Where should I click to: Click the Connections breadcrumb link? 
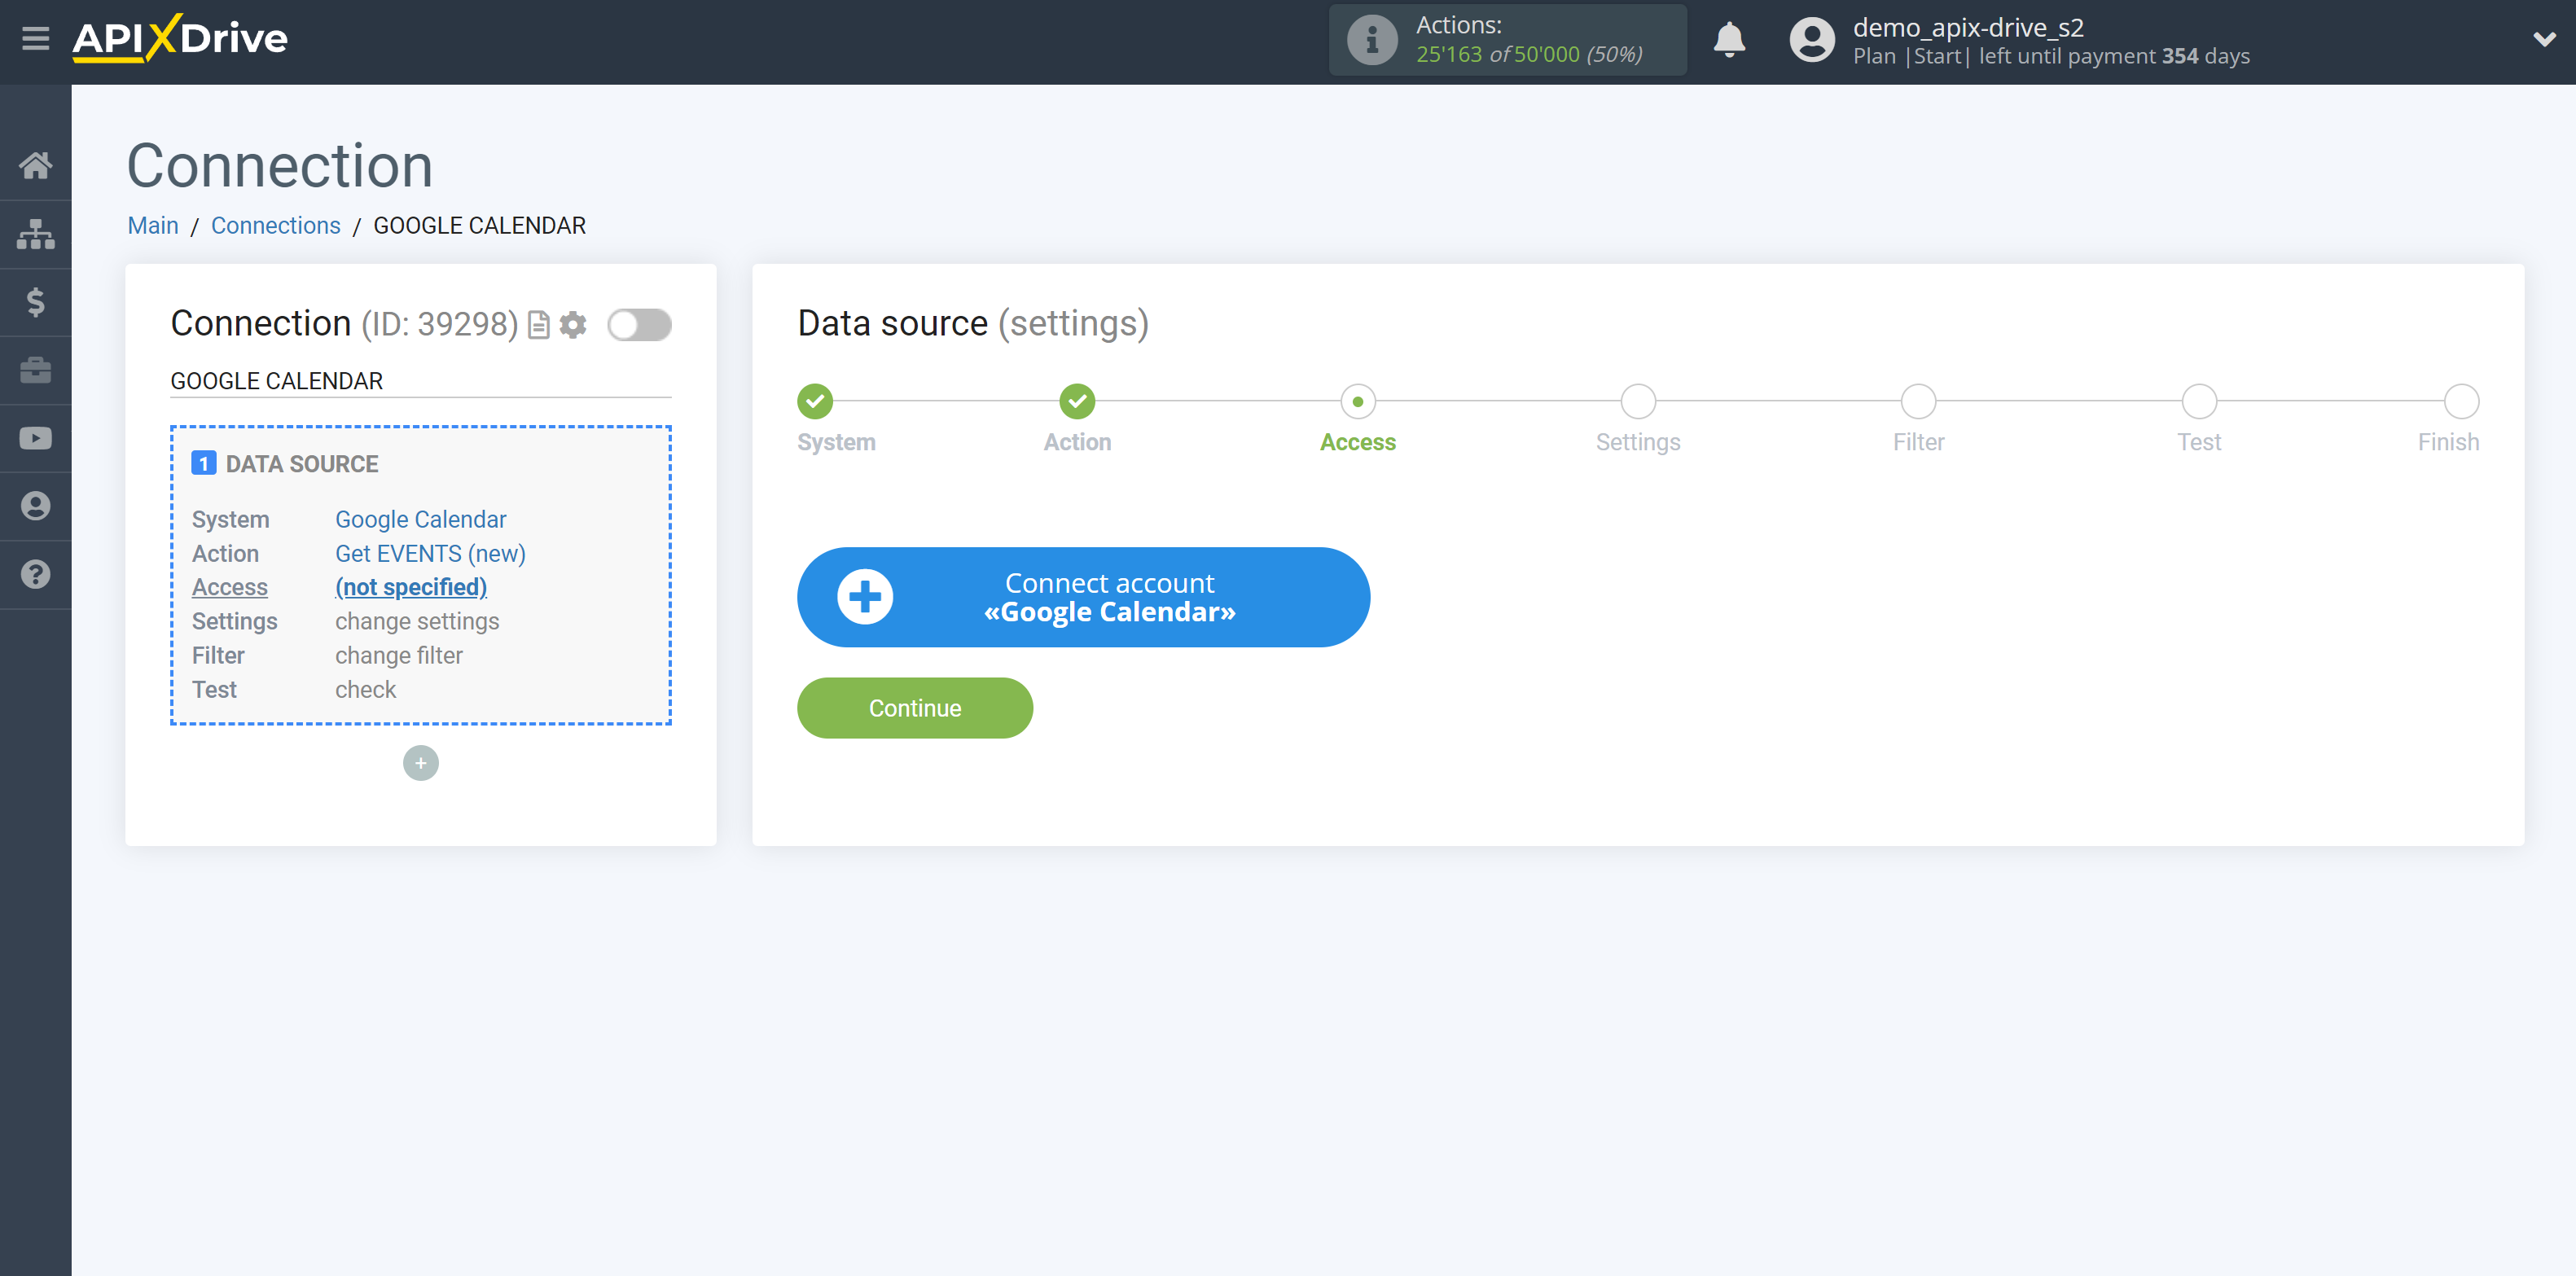274,225
